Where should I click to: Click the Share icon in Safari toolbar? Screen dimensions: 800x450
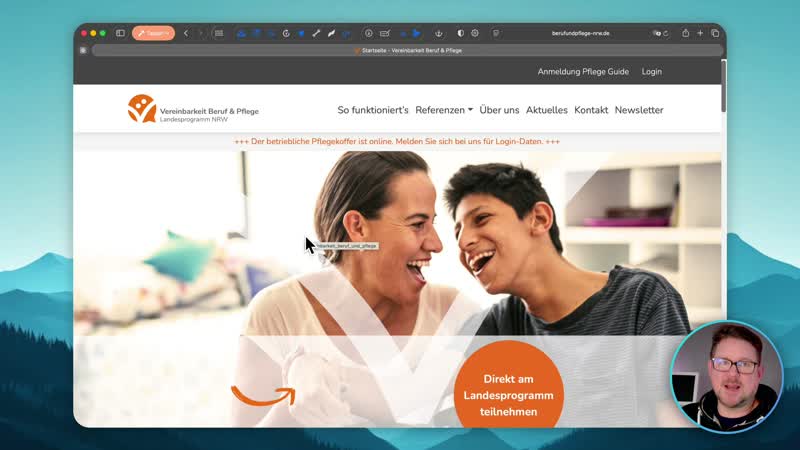[685, 33]
